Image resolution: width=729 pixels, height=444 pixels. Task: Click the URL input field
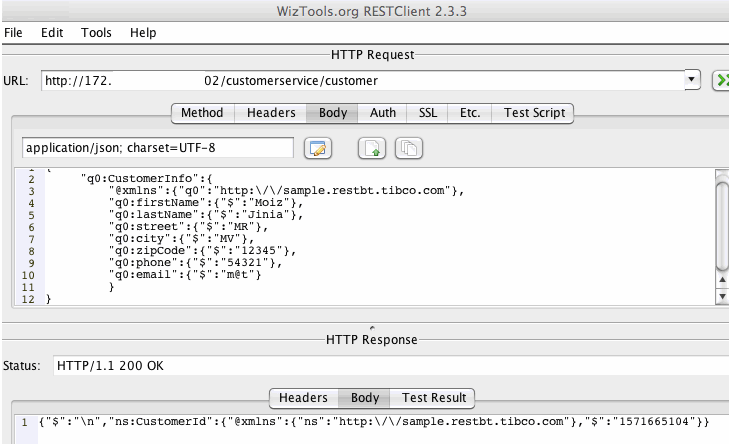(x=360, y=80)
